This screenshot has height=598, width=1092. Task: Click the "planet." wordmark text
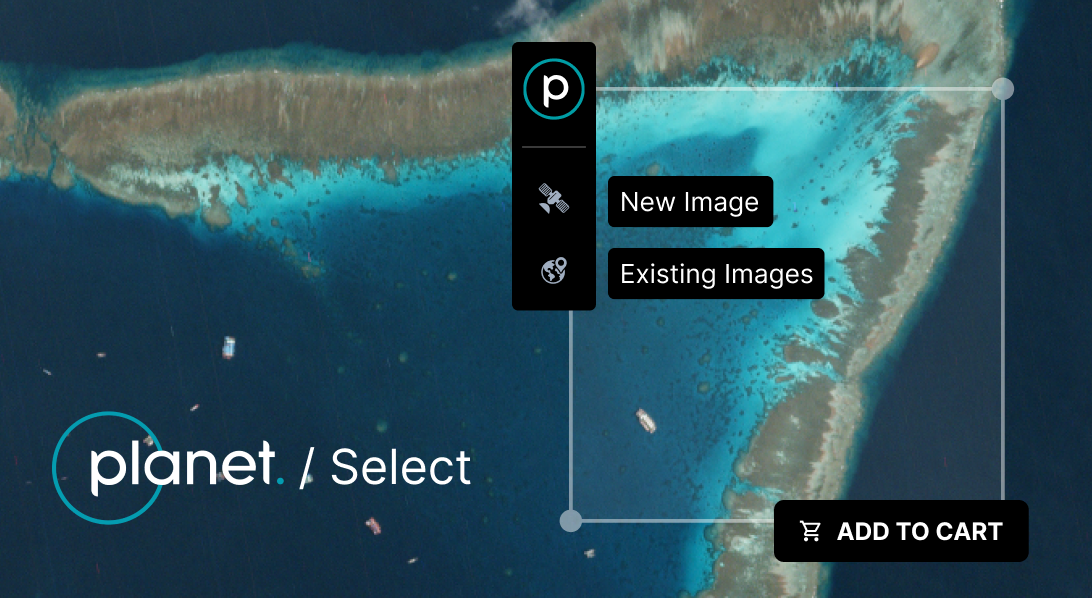coord(187,466)
